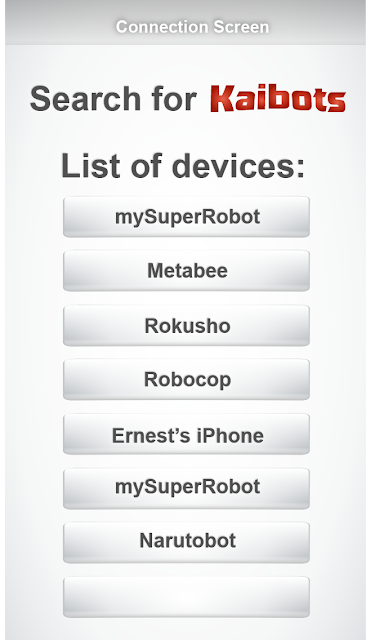The width and height of the screenshot is (366, 640).
Task: Click the word 'devices:' in the list heading
Action: pyautogui.click(x=238, y=165)
